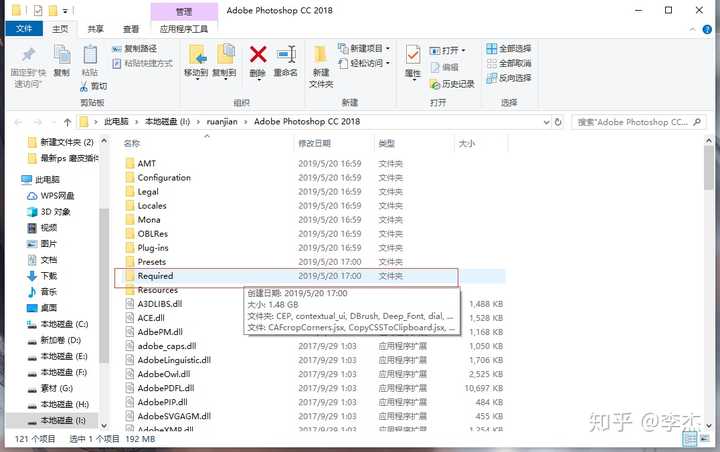The width and height of the screenshot is (720, 452).
Task: Switch to the Home ribbon tab
Action: (60, 28)
